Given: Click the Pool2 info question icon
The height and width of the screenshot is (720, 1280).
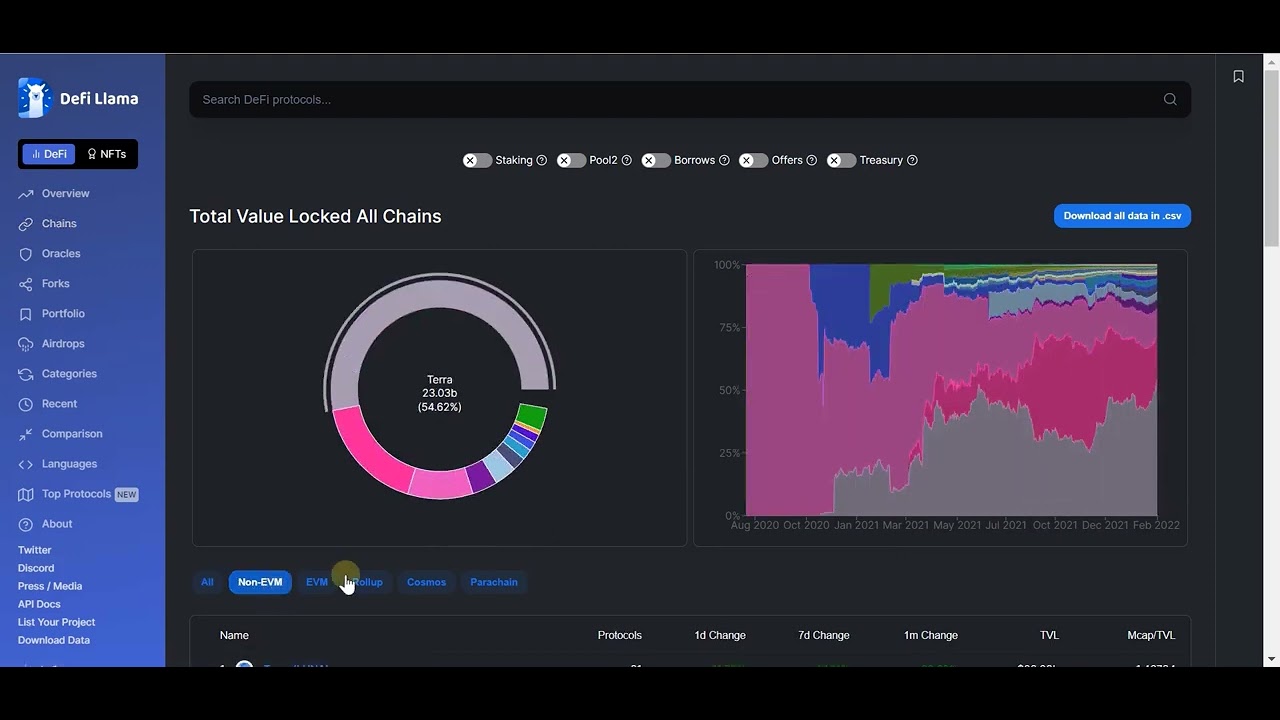Looking at the screenshot, I should point(627,160).
